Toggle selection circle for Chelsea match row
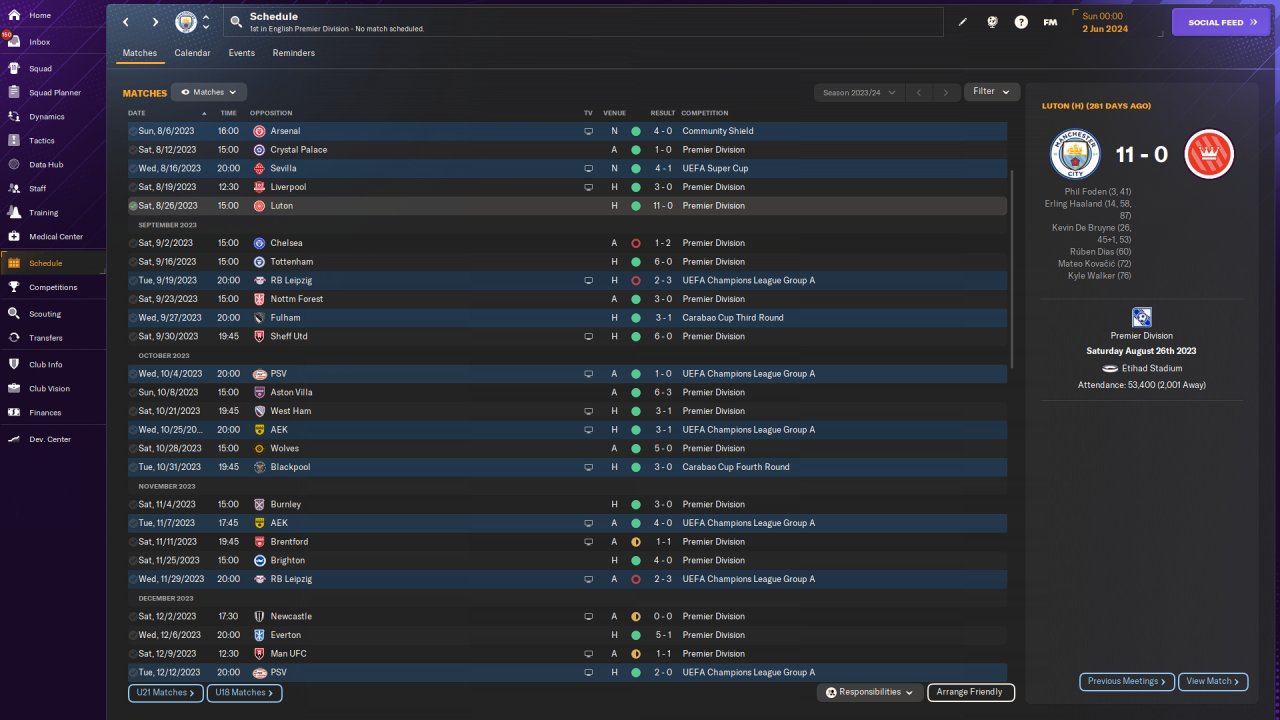Screen dimensions: 1280x720 tap(133, 243)
